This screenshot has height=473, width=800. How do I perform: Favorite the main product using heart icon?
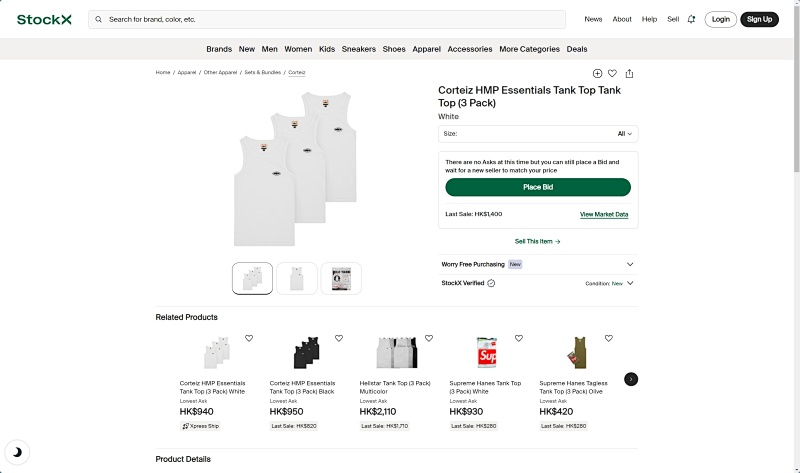pyautogui.click(x=612, y=73)
